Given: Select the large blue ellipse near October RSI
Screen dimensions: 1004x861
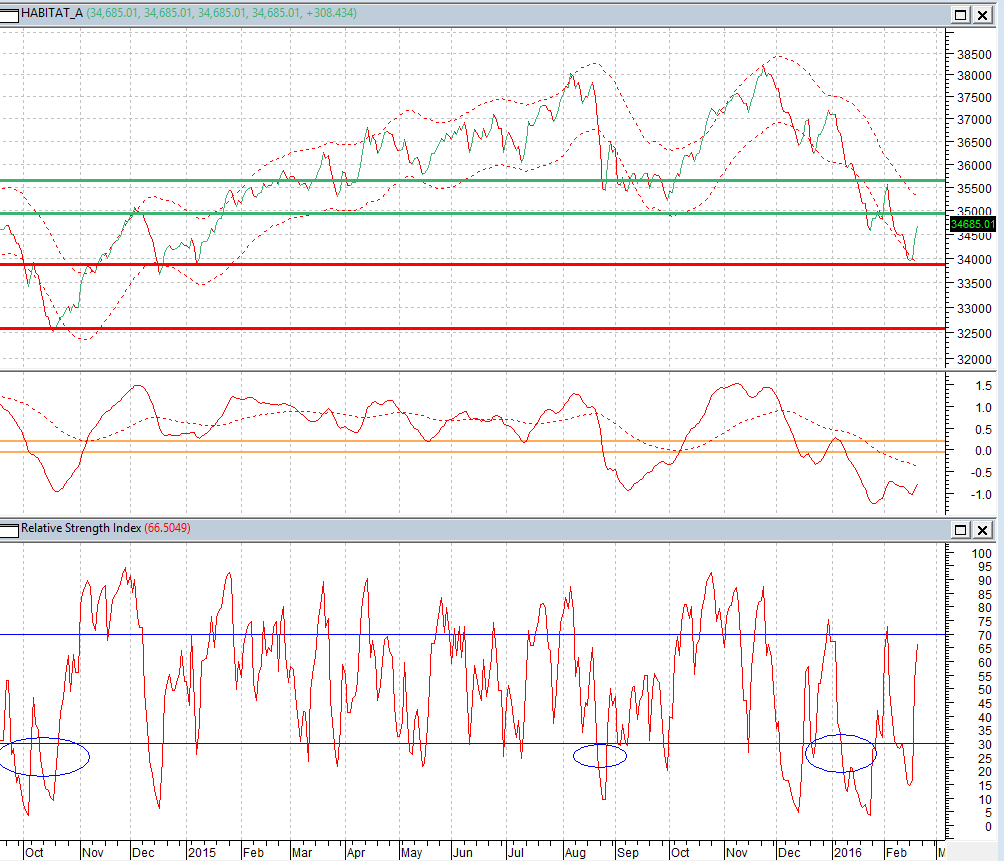Looking at the screenshot, I should pyautogui.click(x=43, y=757).
